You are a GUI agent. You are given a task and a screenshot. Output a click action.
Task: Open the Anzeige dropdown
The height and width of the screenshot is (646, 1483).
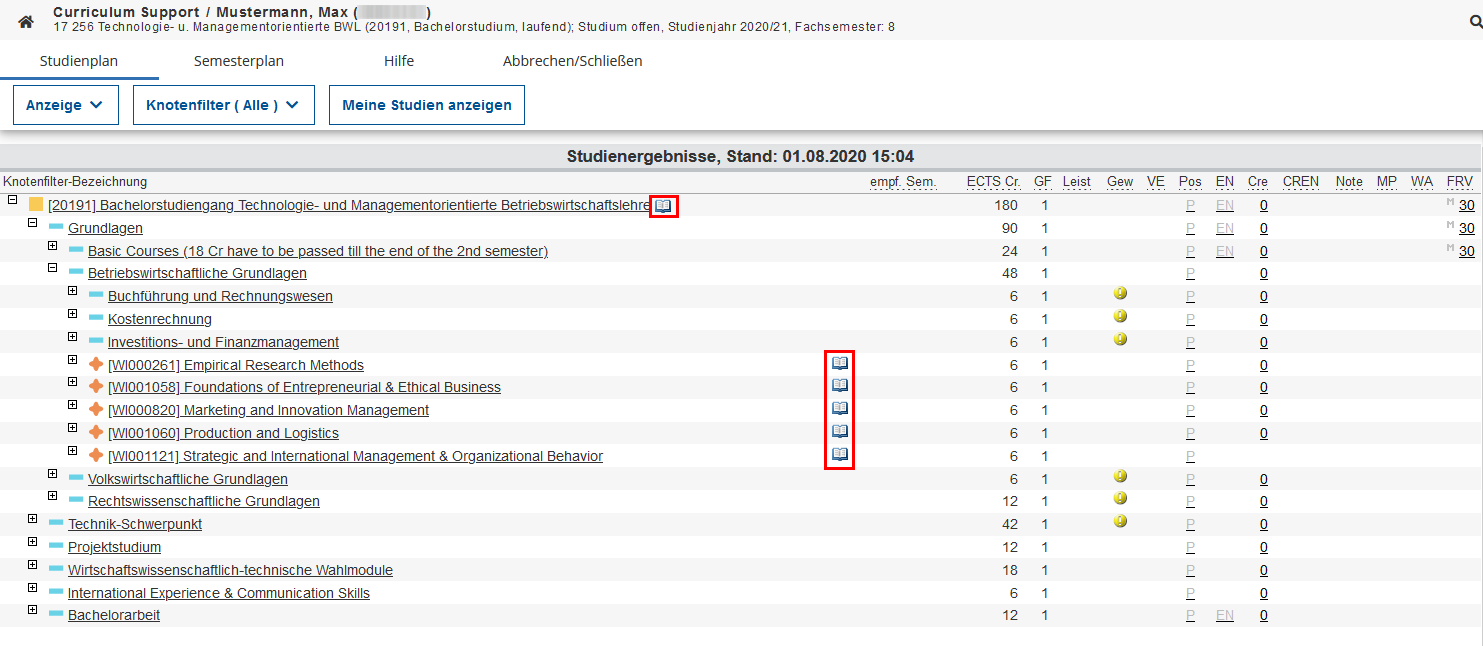point(65,105)
